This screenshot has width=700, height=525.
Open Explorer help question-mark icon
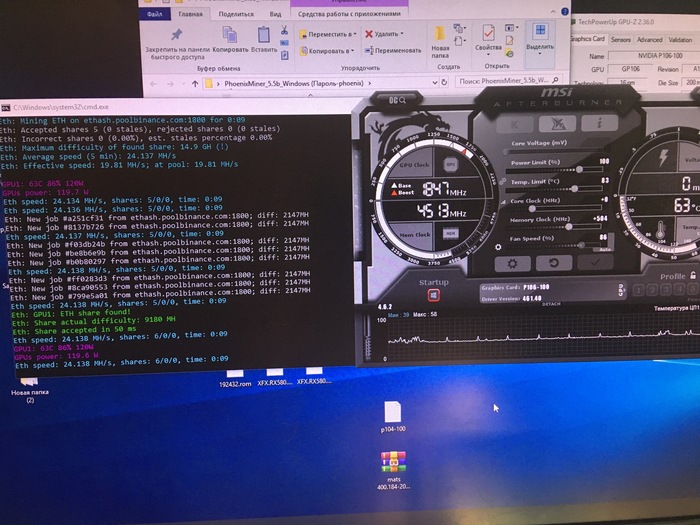(x=565, y=12)
